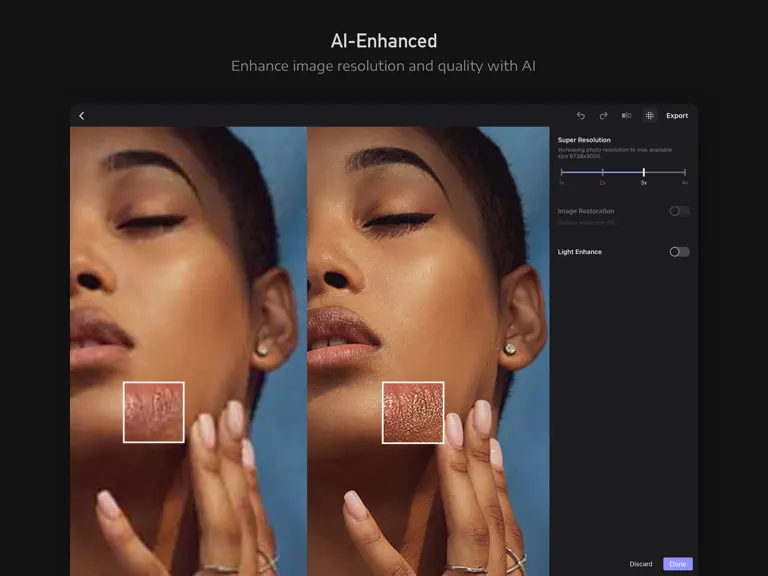
Task: Confirm edits with the Done button
Action: click(678, 564)
